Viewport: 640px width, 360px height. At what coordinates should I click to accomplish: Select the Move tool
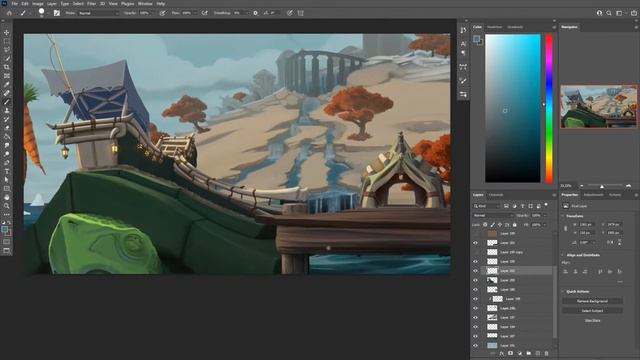point(7,32)
